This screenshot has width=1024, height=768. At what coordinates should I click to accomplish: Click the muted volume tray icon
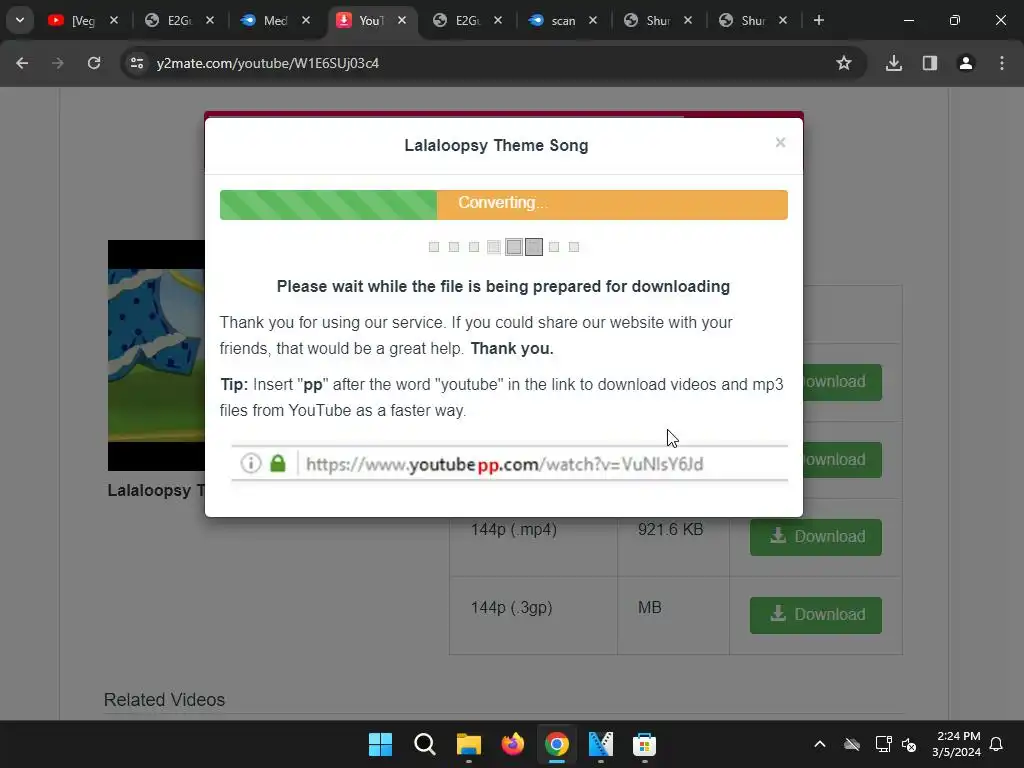click(909, 744)
